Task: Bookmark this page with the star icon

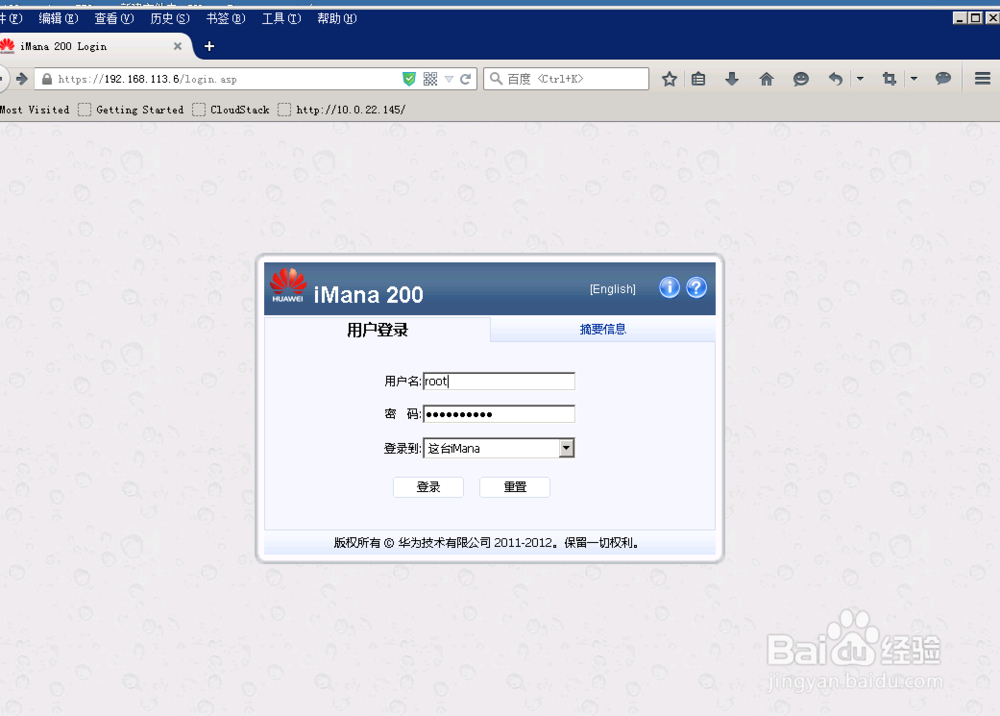Action: pyautogui.click(x=669, y=79)
